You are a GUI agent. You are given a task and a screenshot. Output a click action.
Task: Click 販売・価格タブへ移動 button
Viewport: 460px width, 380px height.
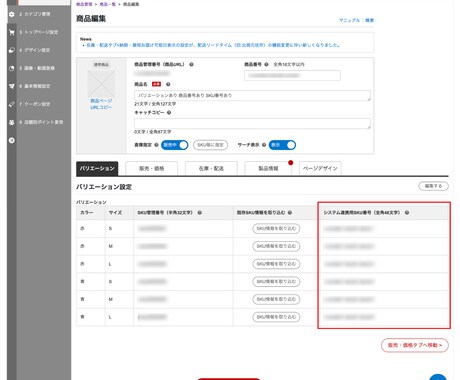415,345
